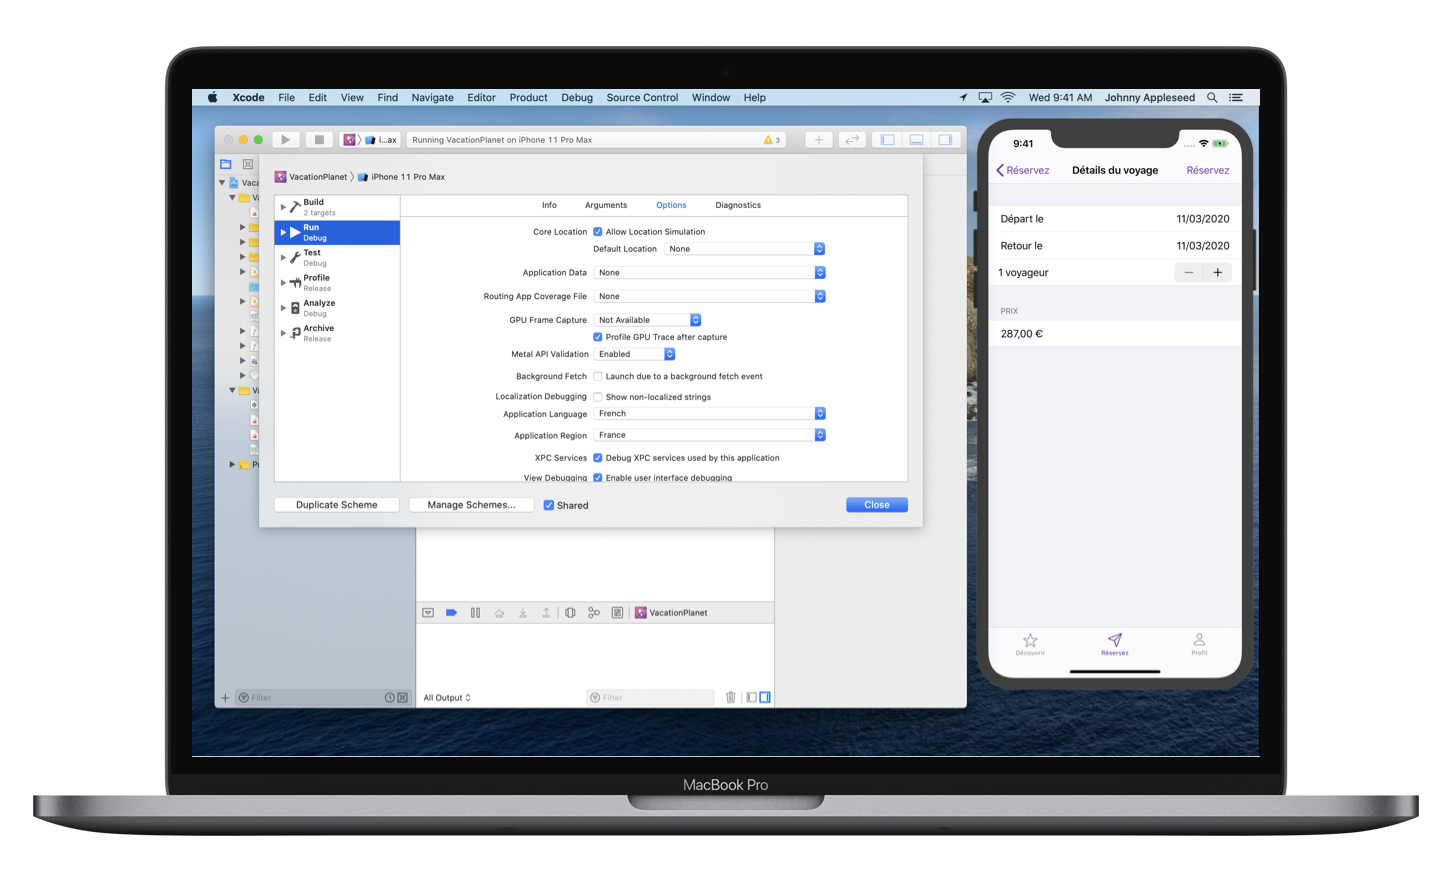Click the Manage Schemes… button
The image size is (1450, 878).
coord(471,505)
